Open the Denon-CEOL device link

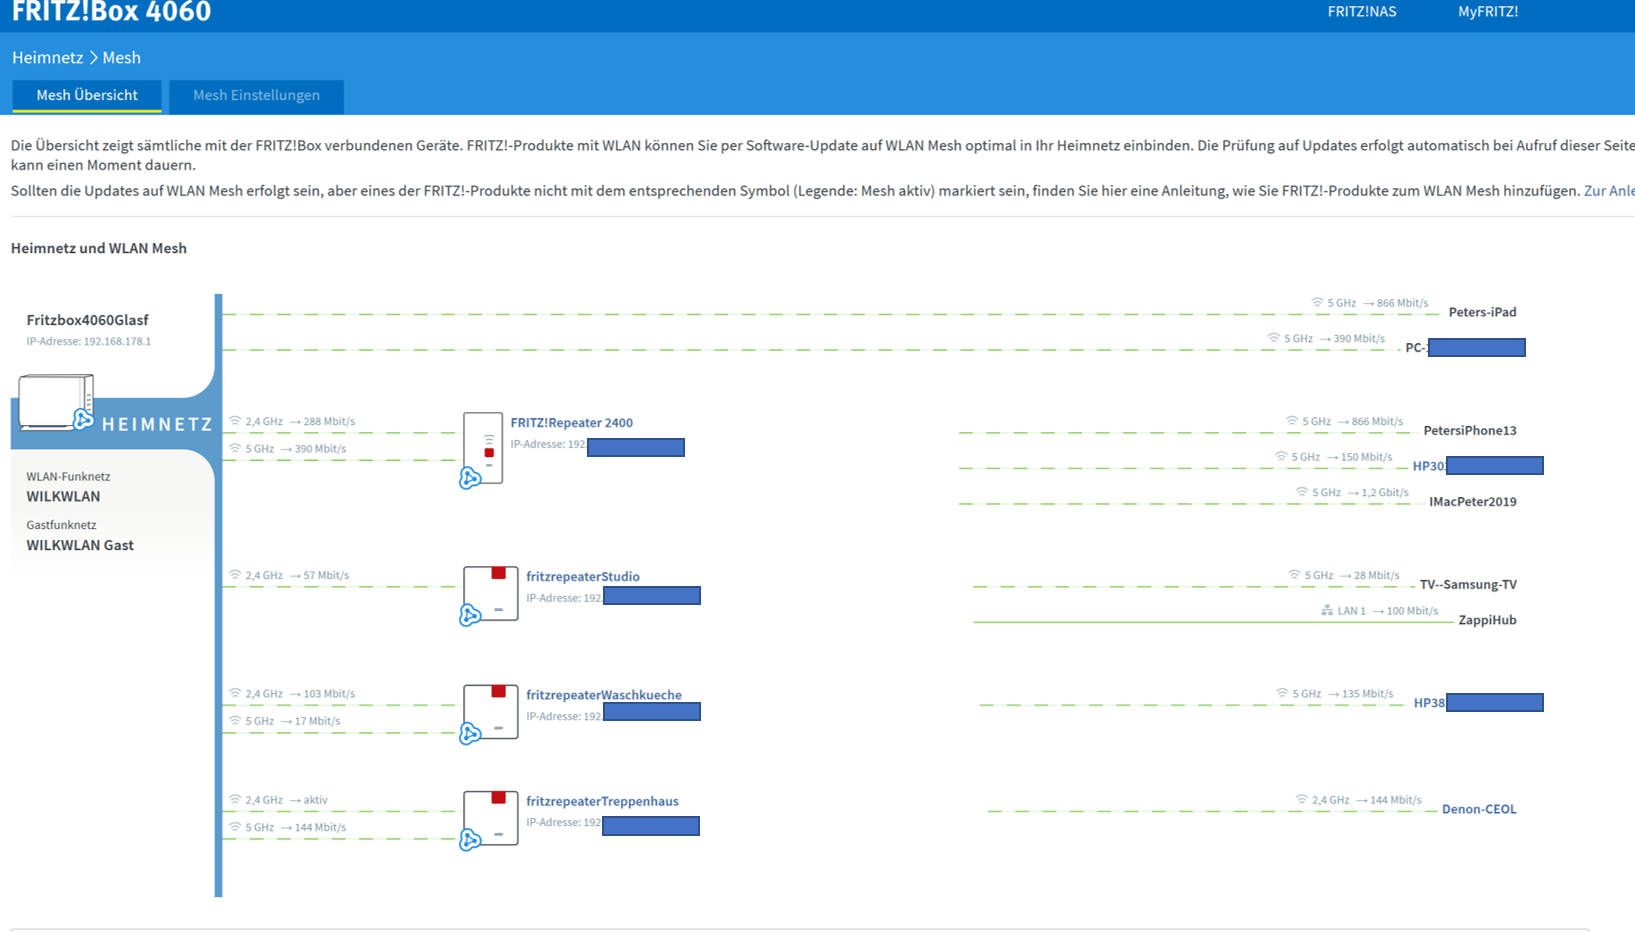click(1479, 809)
